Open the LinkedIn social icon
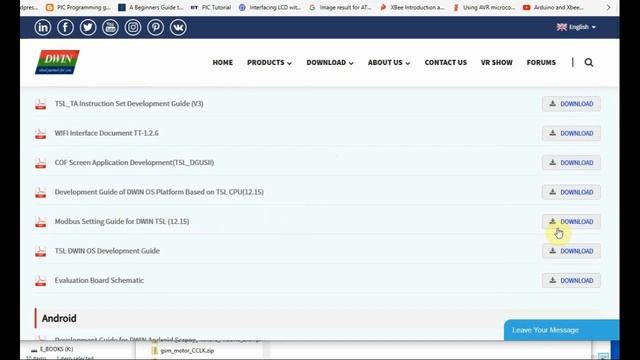The height and width of the screenshot is (360, 640). coord(43,27)
